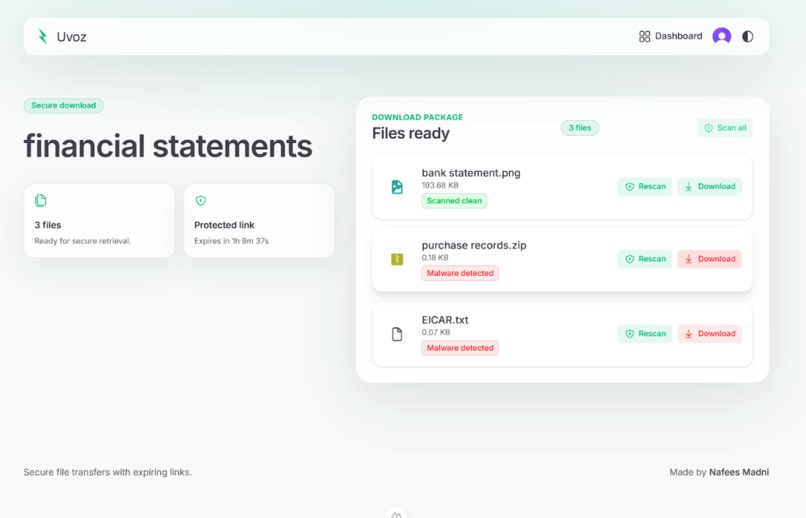Click the 0.18 KB file size
This screenshot has width=806, height=518.
435,258
